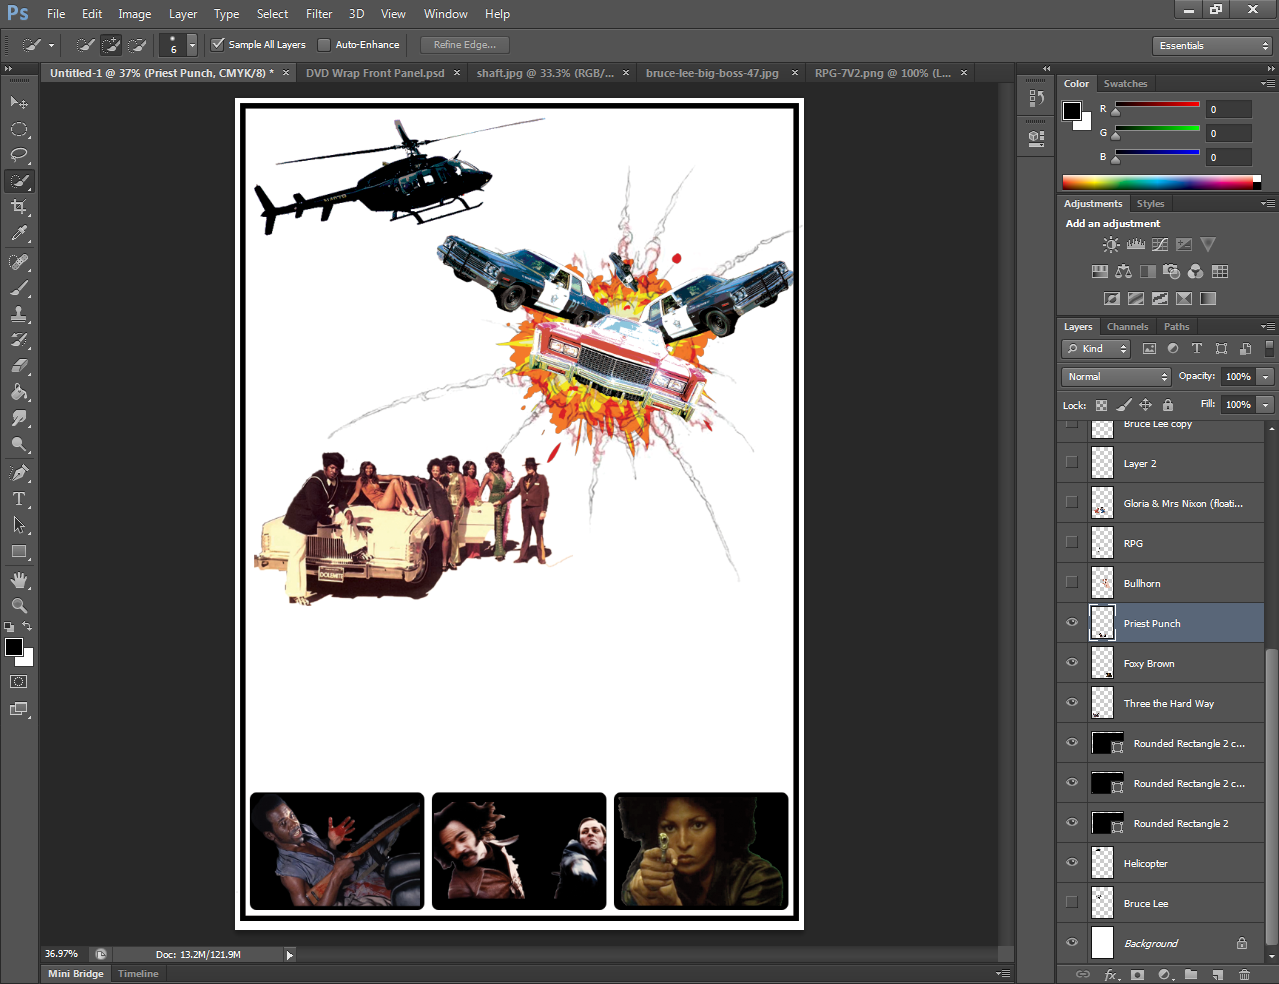Add a layer mask
This screenshot has height=984, width=1279.
click(x=1137, y=974)
